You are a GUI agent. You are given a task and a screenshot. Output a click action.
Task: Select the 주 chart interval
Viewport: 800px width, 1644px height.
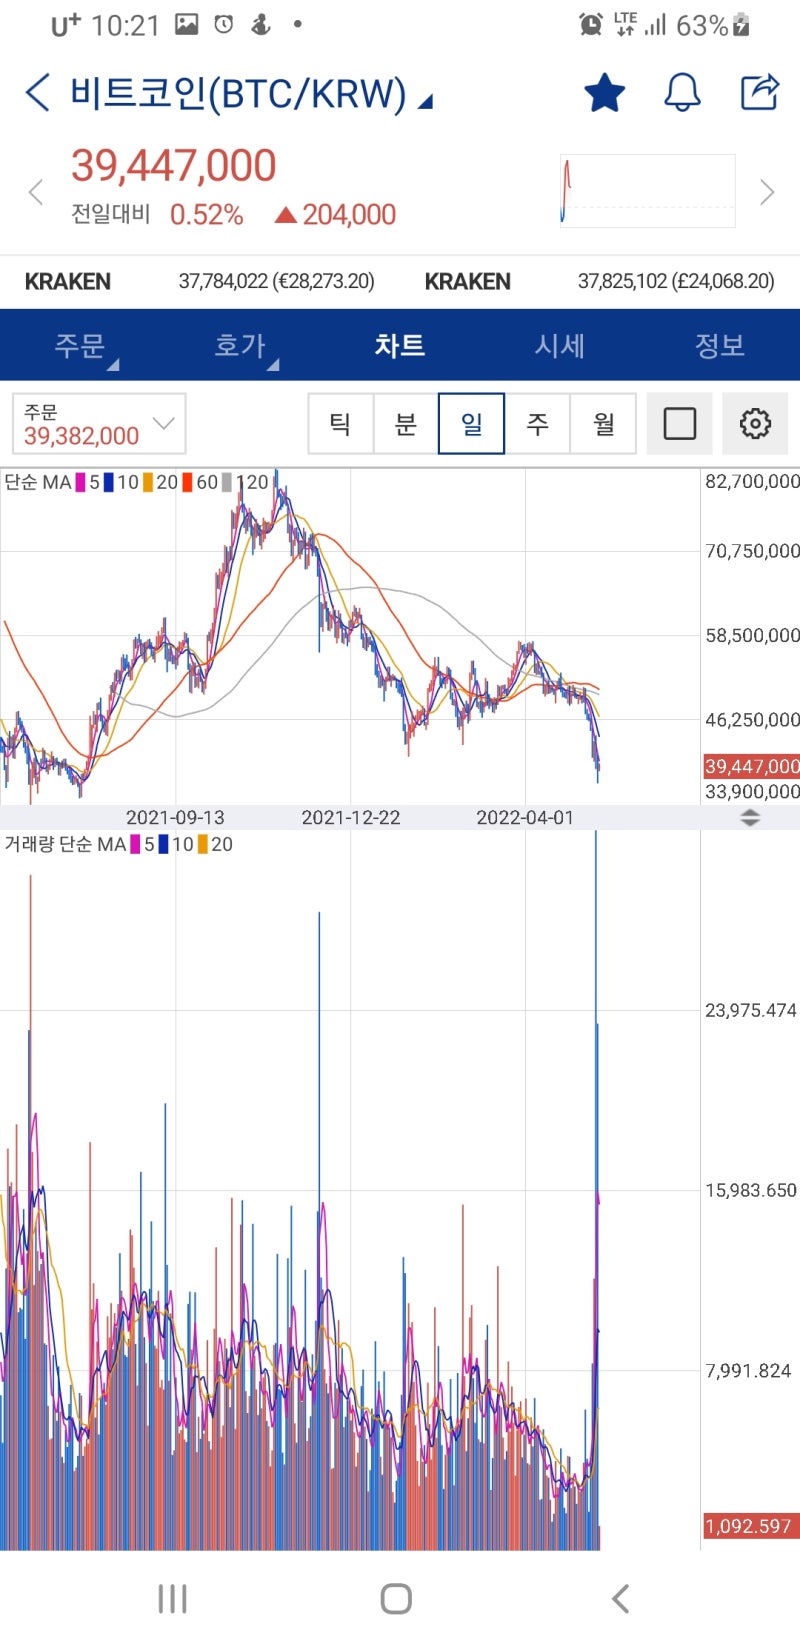tap(537, 424)
